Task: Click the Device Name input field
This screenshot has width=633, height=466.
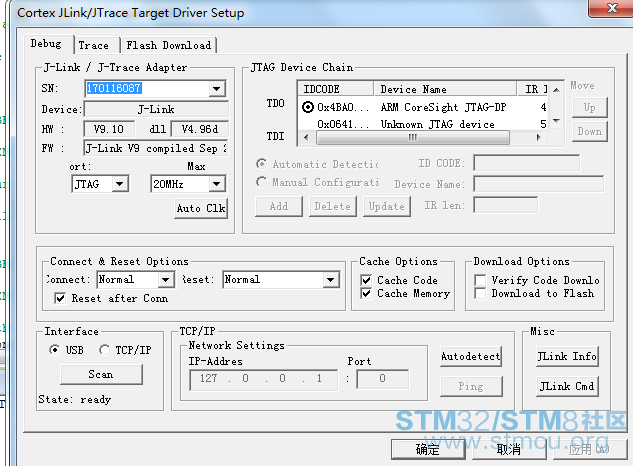Action: [539, 184]
